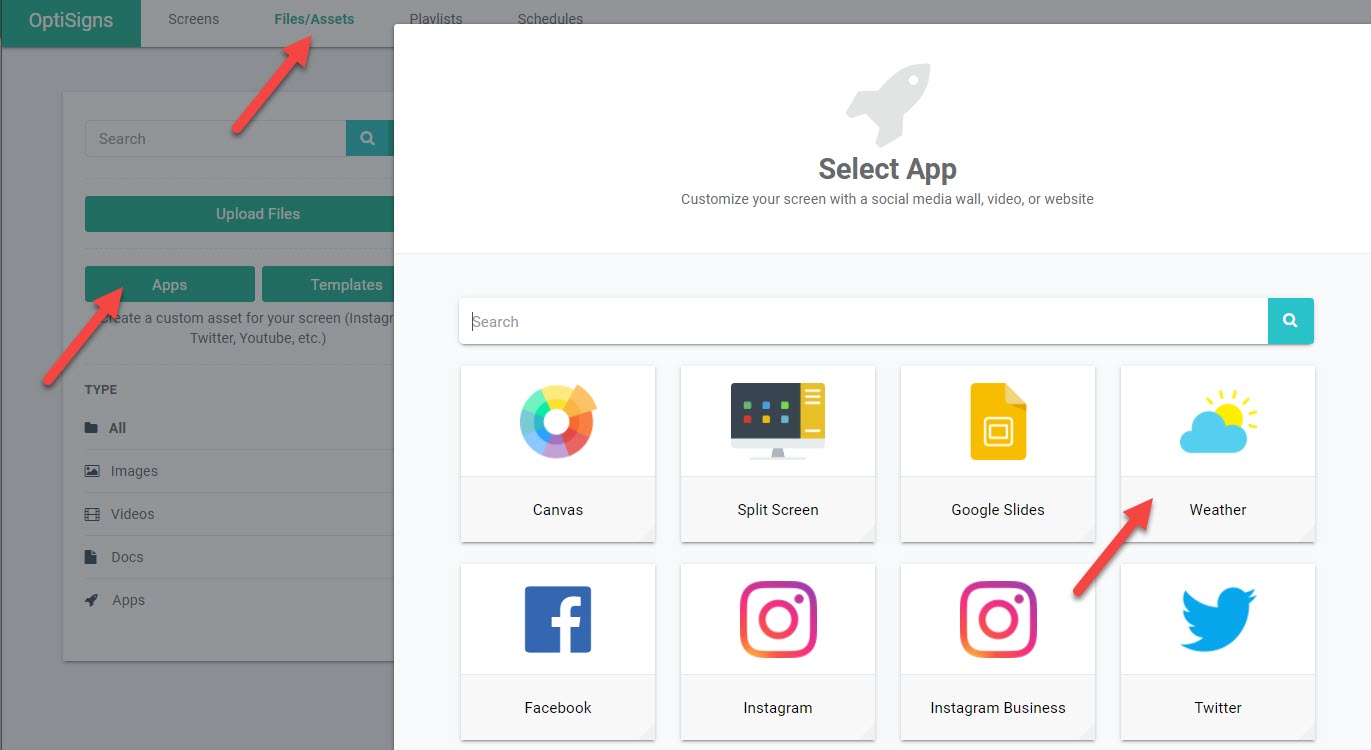Click the Select App search magnifier button
1371x750 pixels.
coord(1291,321)
